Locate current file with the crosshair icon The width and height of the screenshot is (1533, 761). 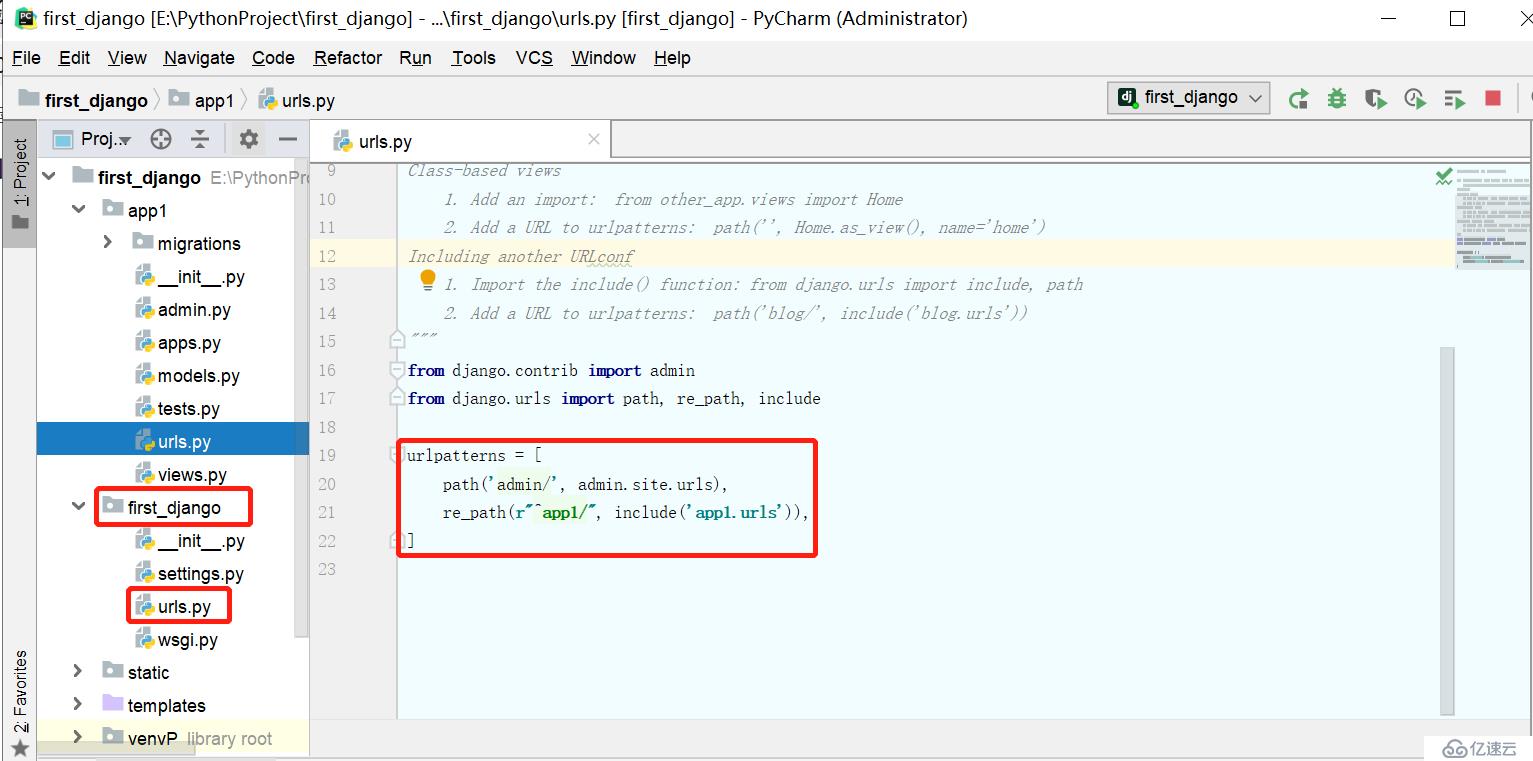click(x=161, y=139)
